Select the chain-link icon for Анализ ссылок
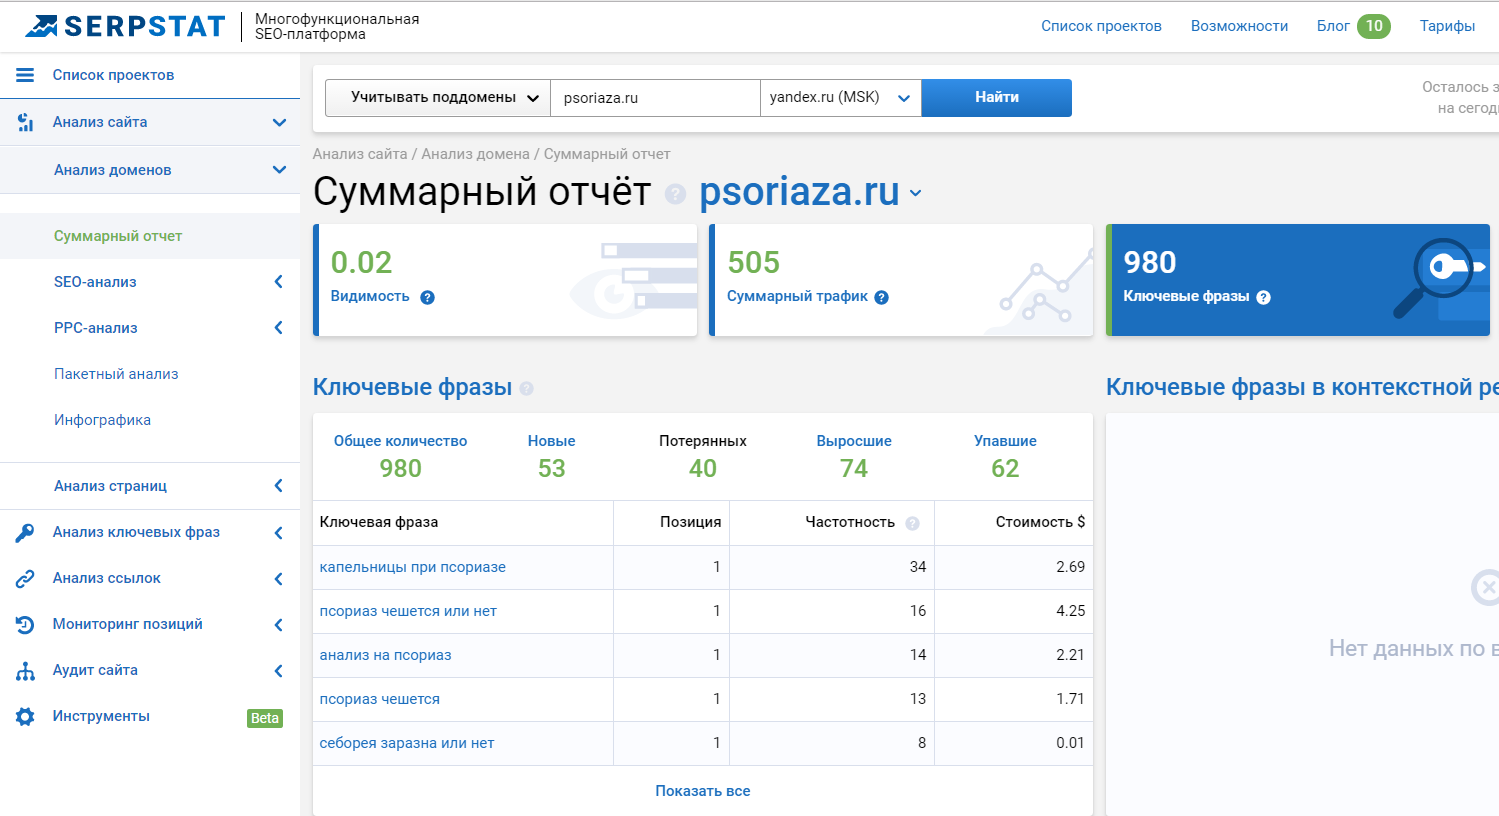Screen dimensions: 1499x816 [24, 578]
